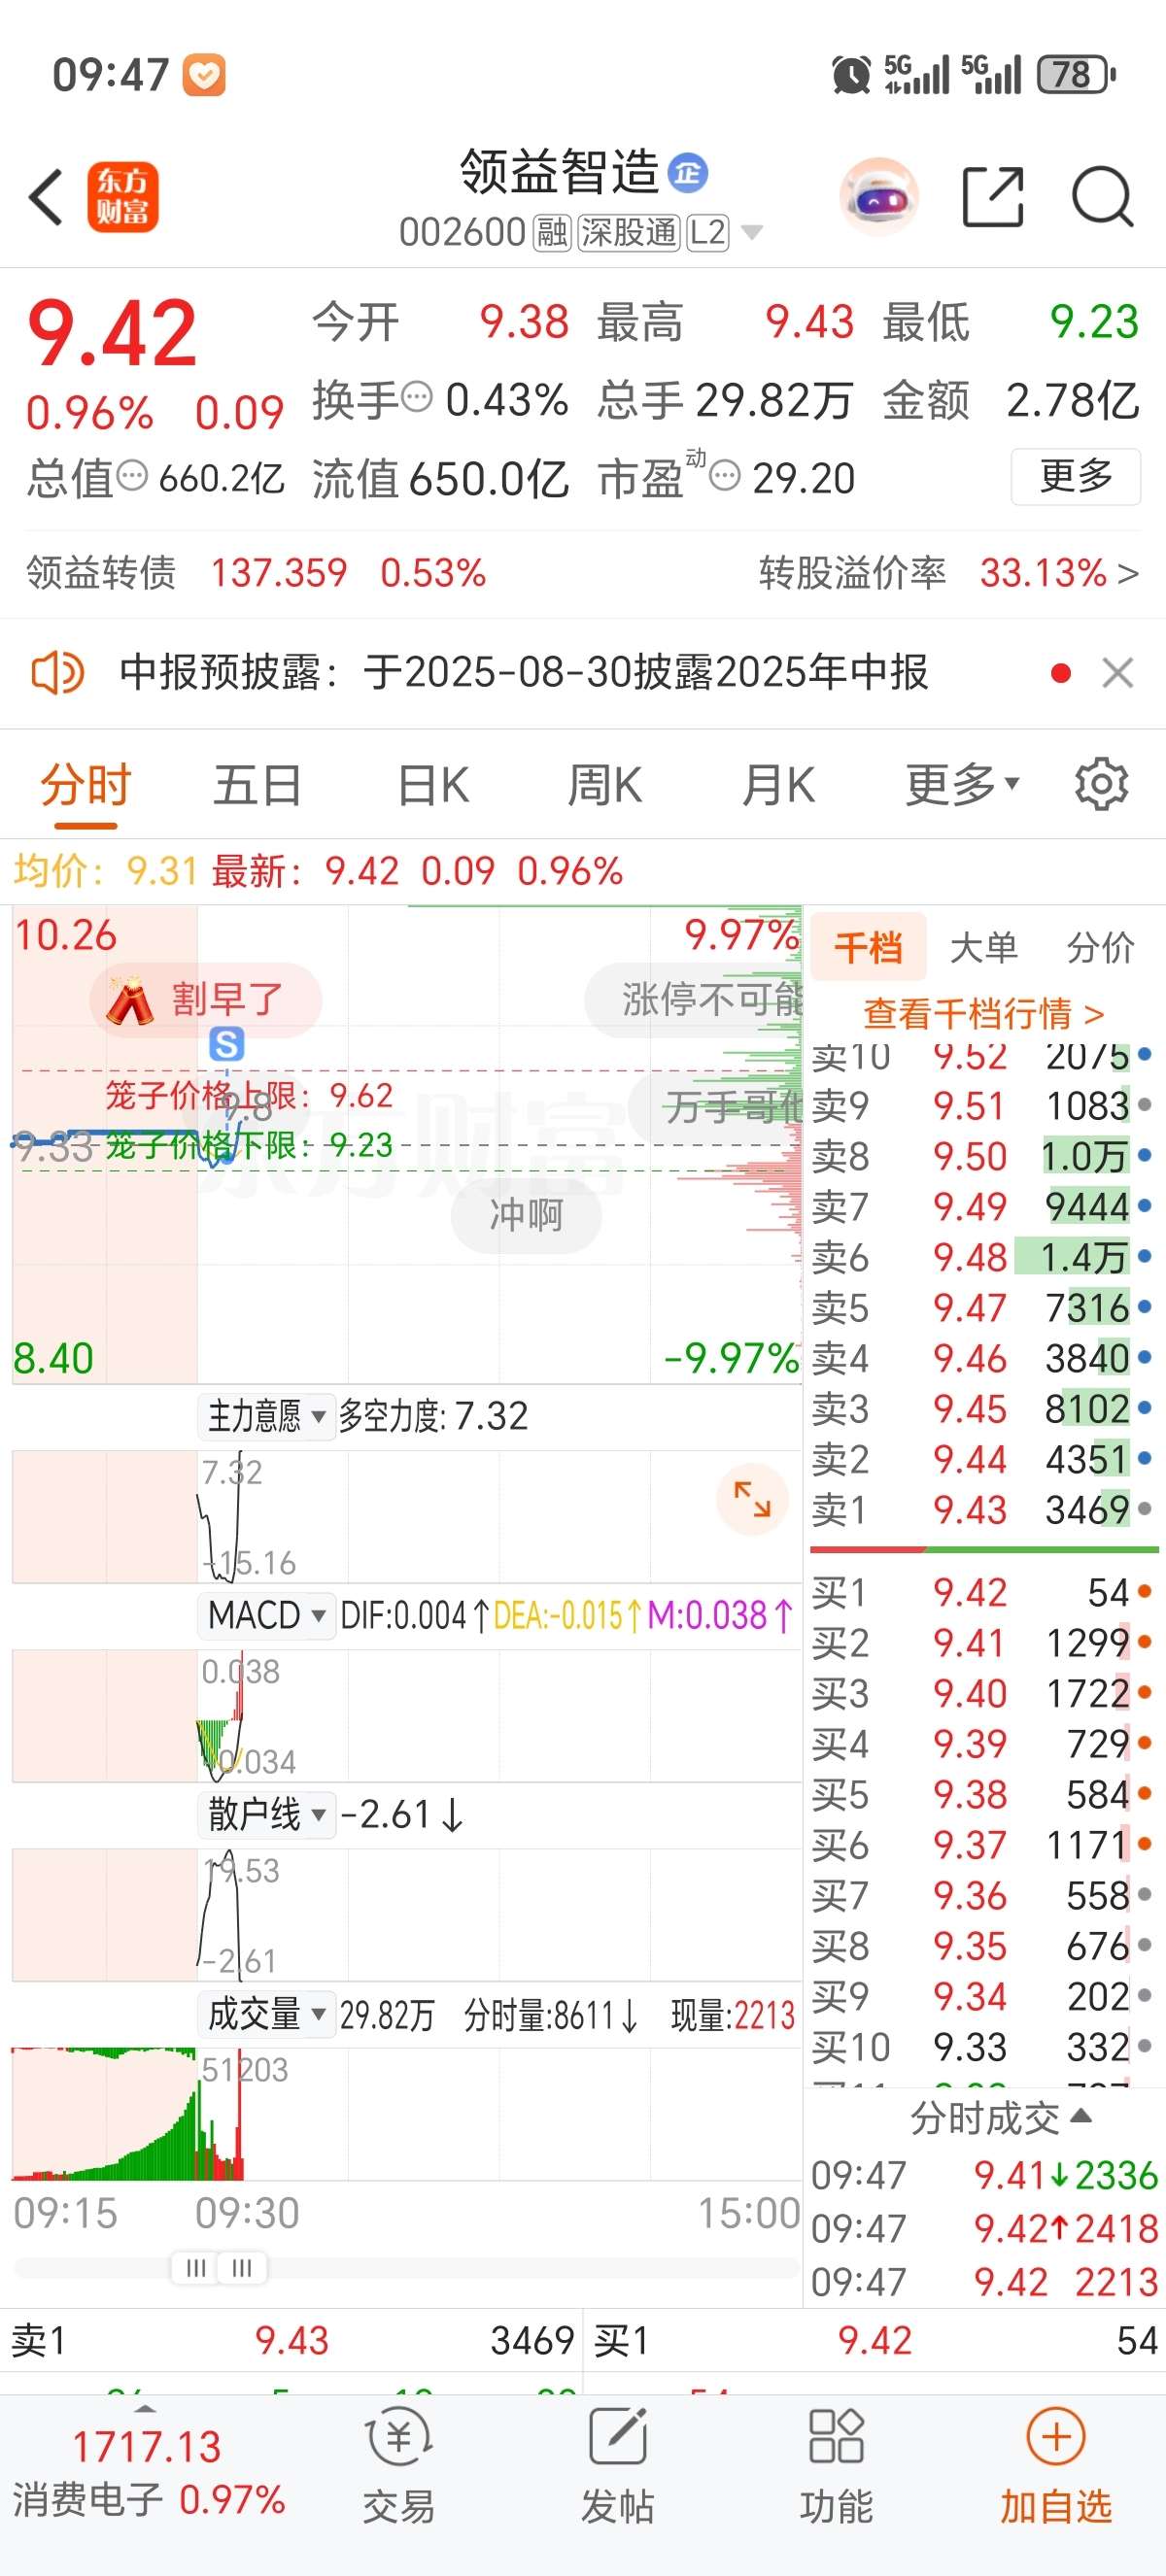The height and width of the screenshot is (2576, 1166).
Task: Tap the battery 78 status indicator
Action: 1076,75
